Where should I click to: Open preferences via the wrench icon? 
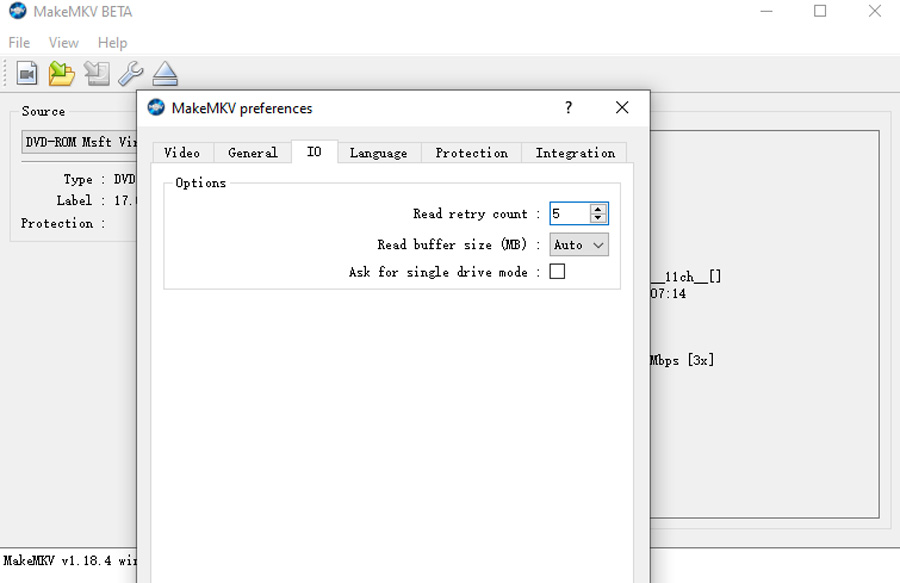[131, 73]
